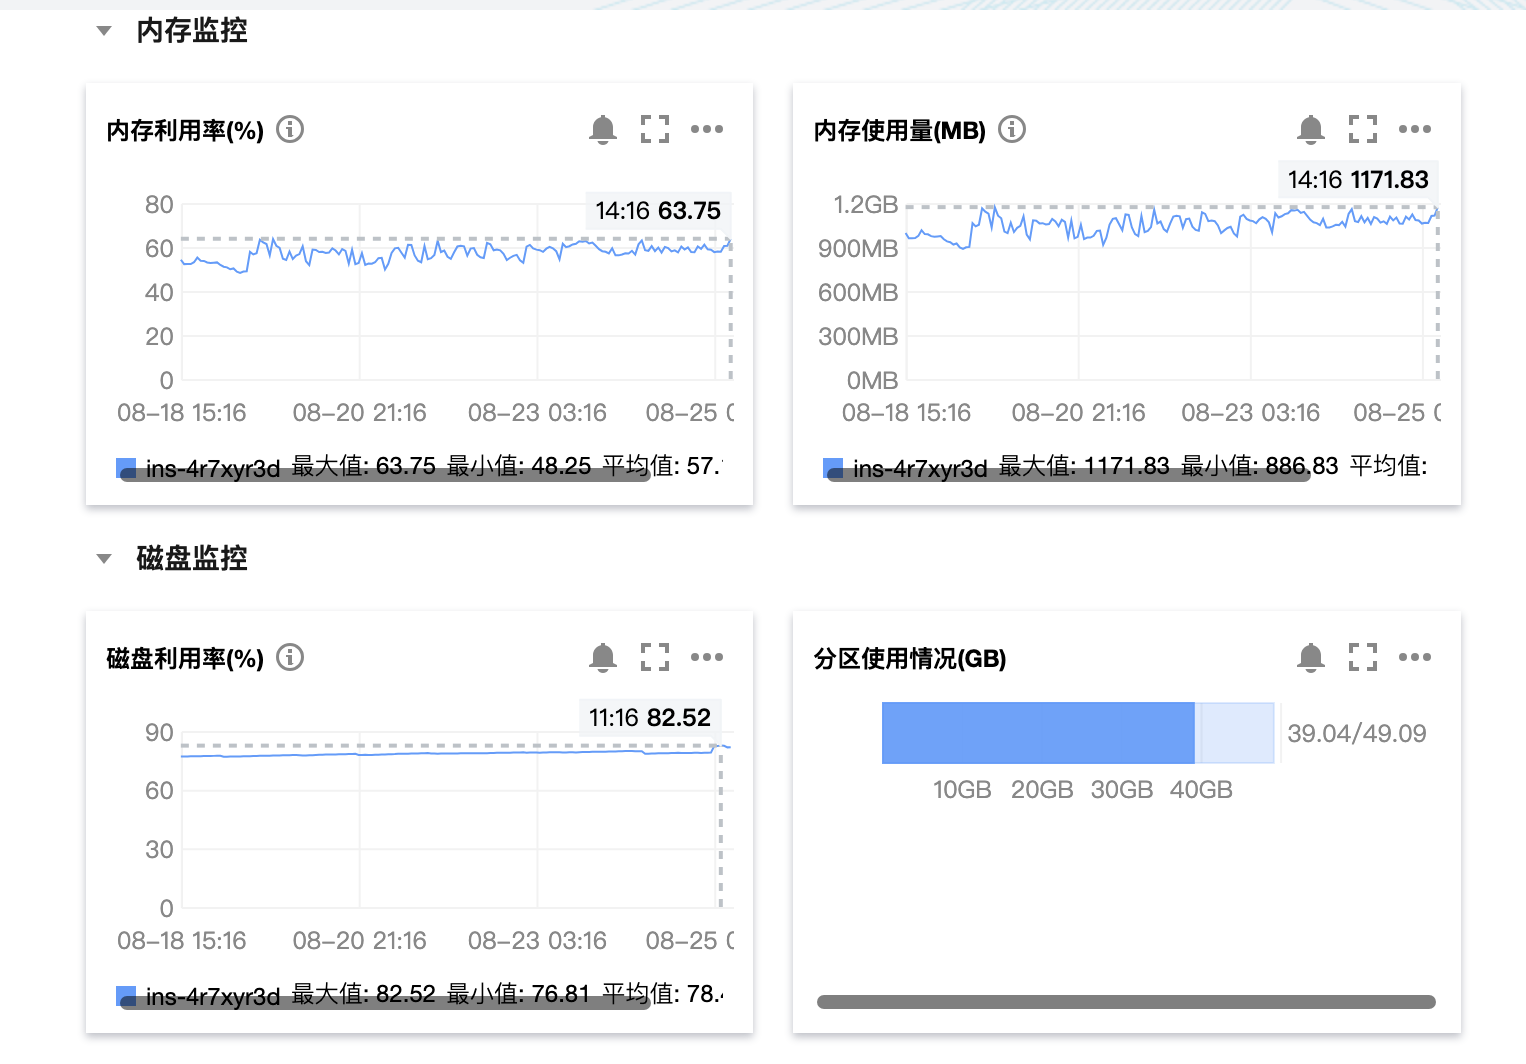Toggle ins-4r7xyr3d legend in 内存使用量 chart
Screen dimensions: 1526x1064
(x=905, y=467)
